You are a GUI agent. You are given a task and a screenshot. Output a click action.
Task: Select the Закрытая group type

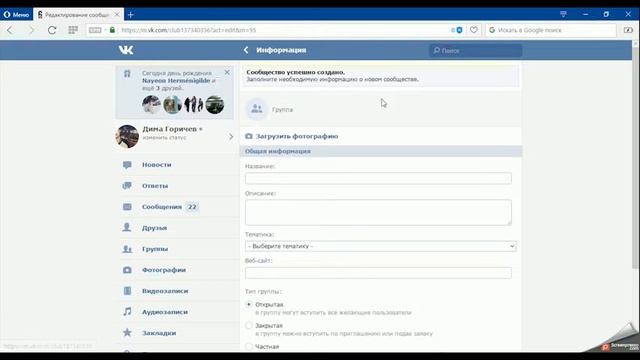[249, 325]
